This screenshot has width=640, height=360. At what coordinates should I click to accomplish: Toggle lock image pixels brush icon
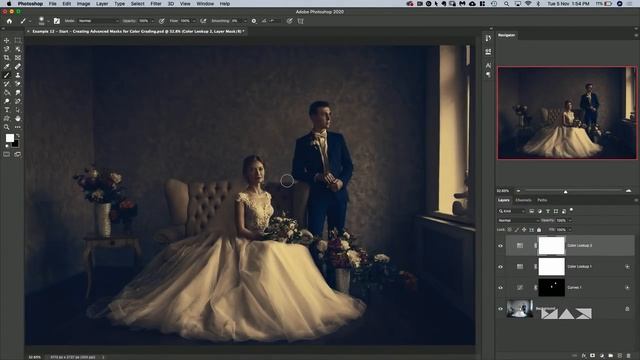[x=517, y=230]
